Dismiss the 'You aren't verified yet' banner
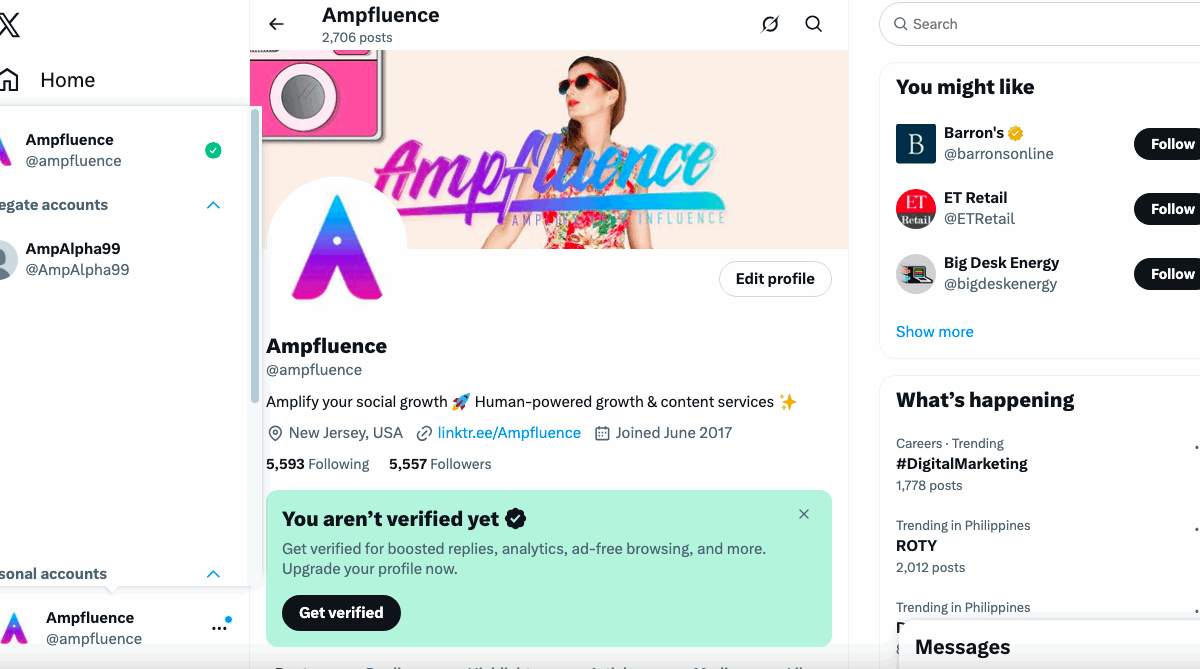This screenshot has height=669, width=1200. (x=804, y=514)
